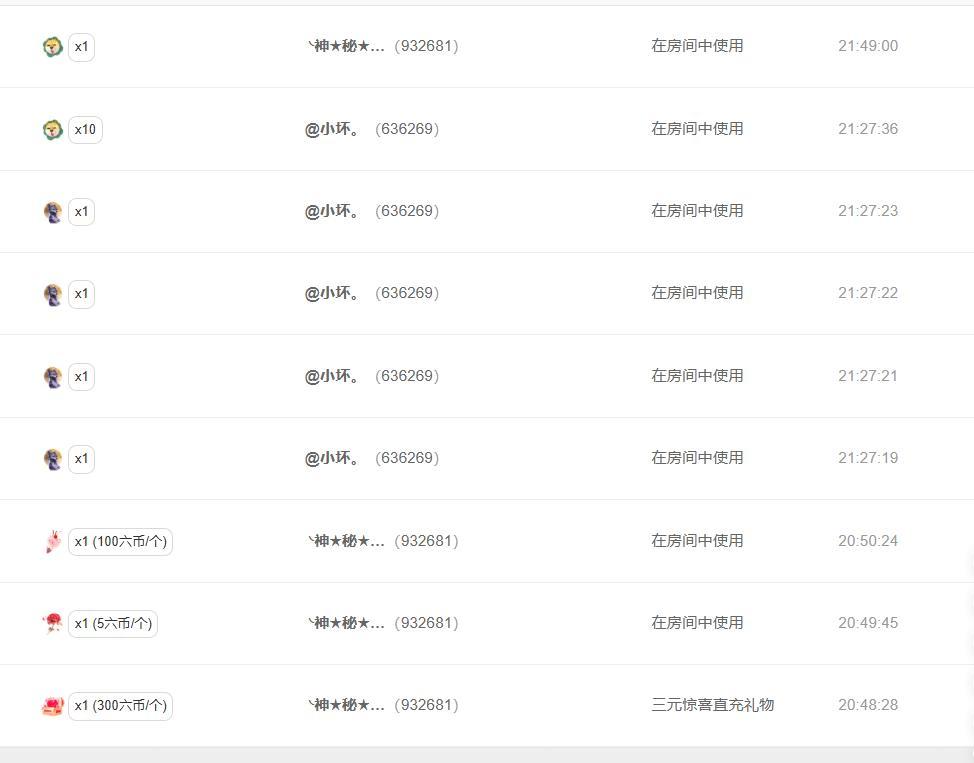This screenshot has height=763, width=974.
Task: Click the 21:27:36 timestamp
Action: click(x=868, y=129)
